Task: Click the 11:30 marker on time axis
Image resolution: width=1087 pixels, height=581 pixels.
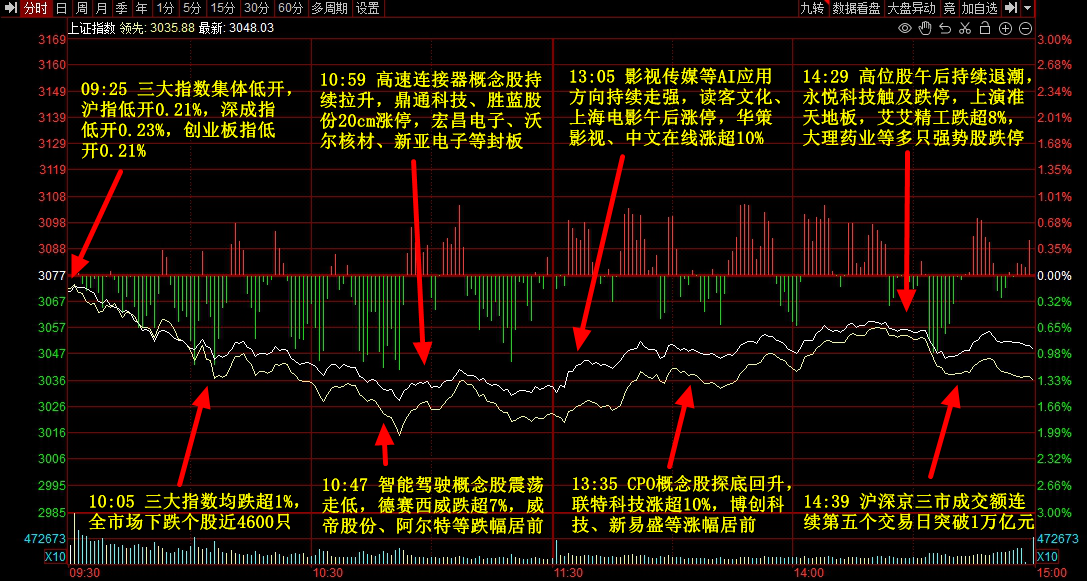Action: [x=569, y=573]
